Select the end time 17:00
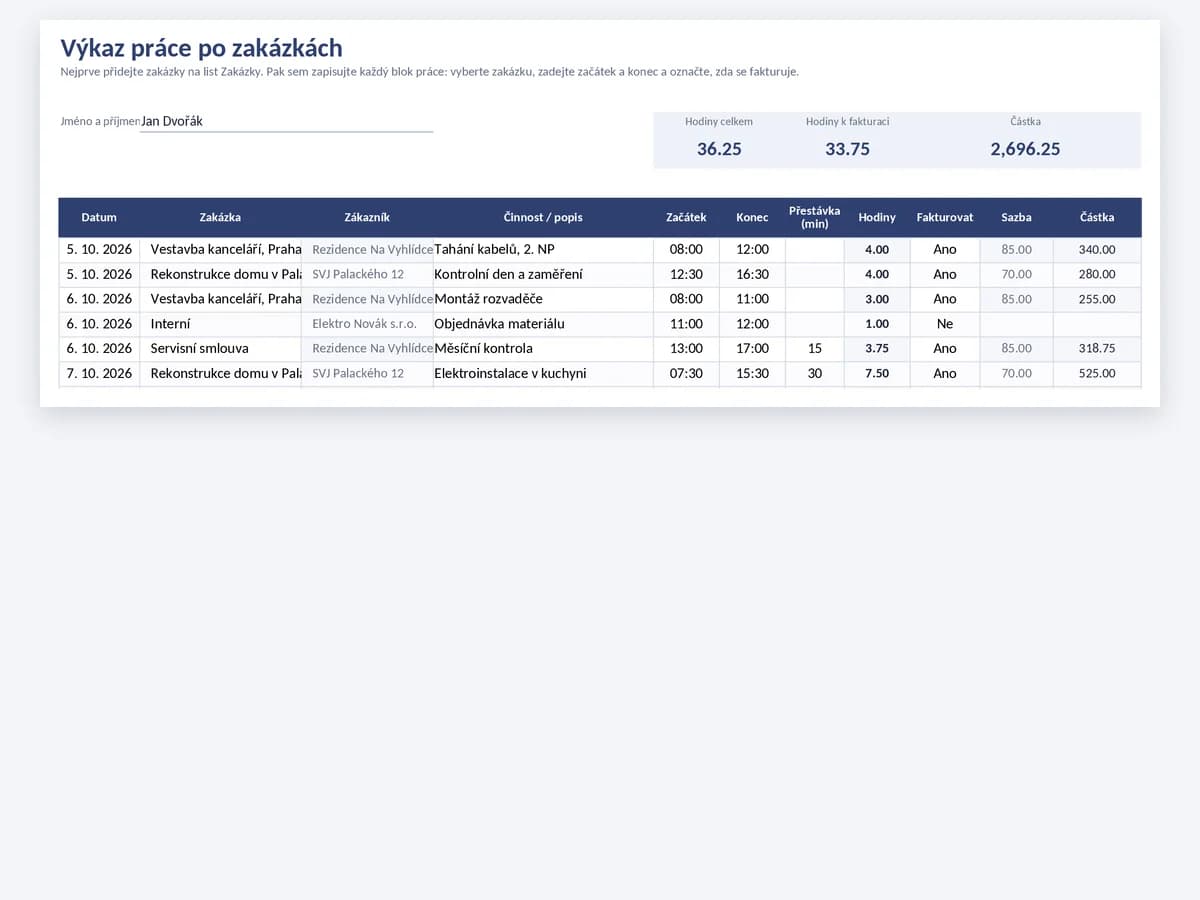This screenshot has height=900, width=1200. [752, 349]
